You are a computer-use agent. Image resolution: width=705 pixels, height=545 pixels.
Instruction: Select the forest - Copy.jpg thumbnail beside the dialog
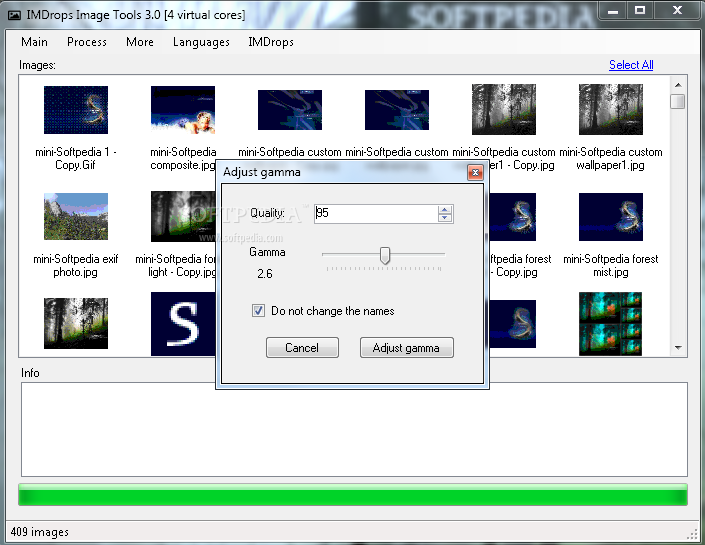pos(513,217)
